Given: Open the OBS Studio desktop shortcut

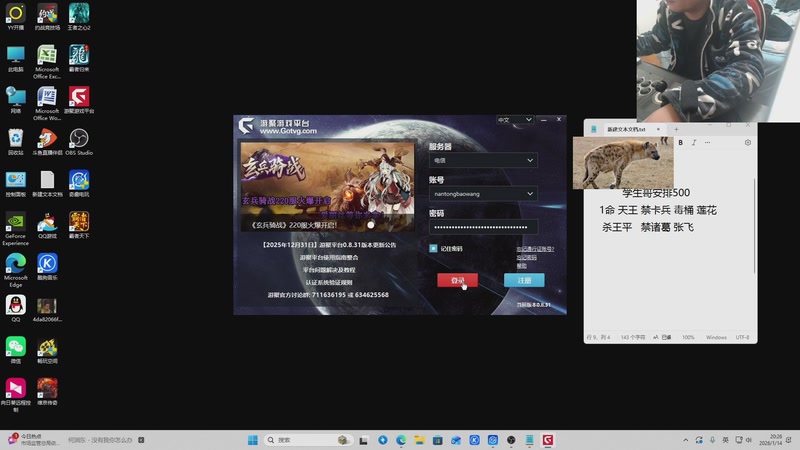Looking at the screenshot, I should point(79,142).
